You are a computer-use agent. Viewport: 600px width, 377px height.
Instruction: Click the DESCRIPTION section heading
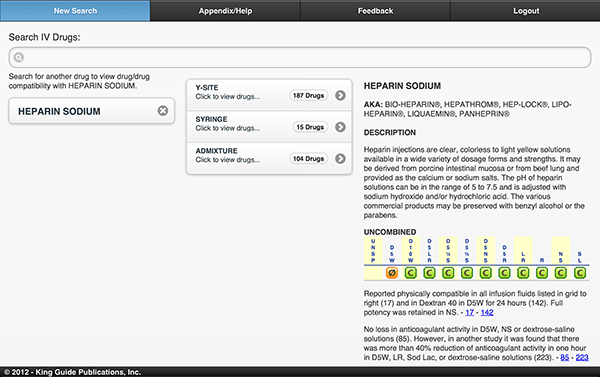(390, 132)
